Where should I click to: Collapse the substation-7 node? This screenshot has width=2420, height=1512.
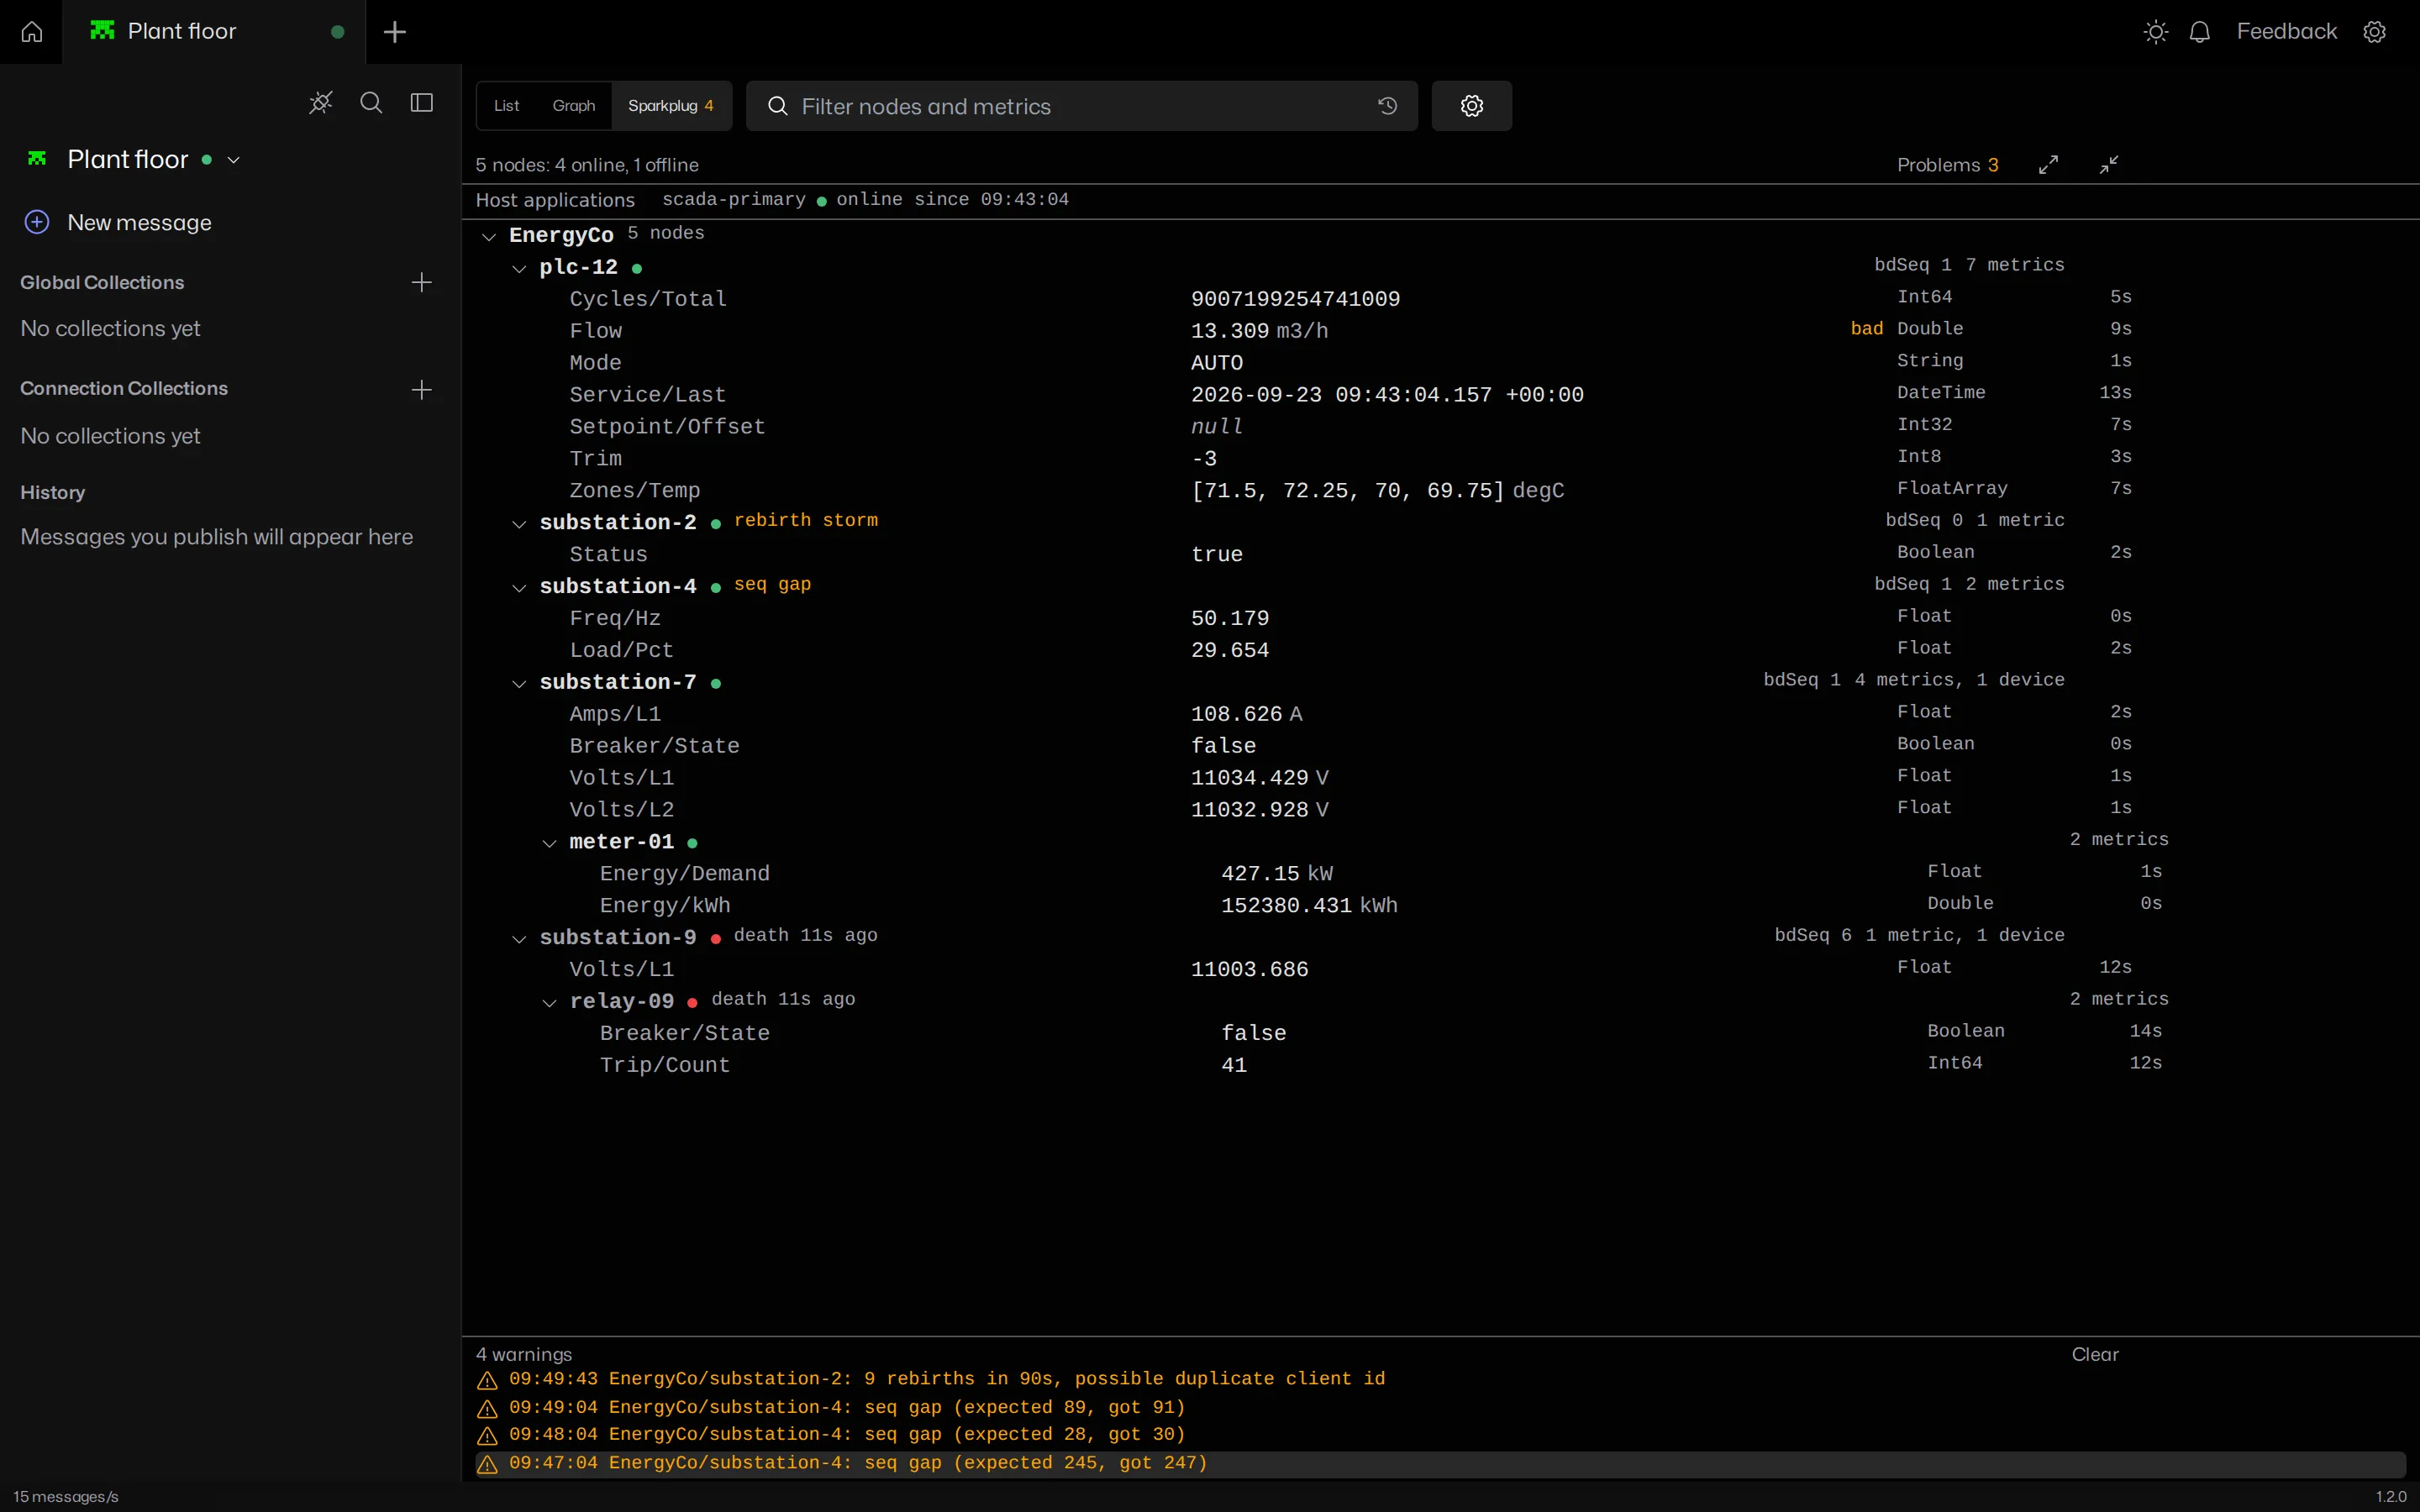(x=519, y=684)
